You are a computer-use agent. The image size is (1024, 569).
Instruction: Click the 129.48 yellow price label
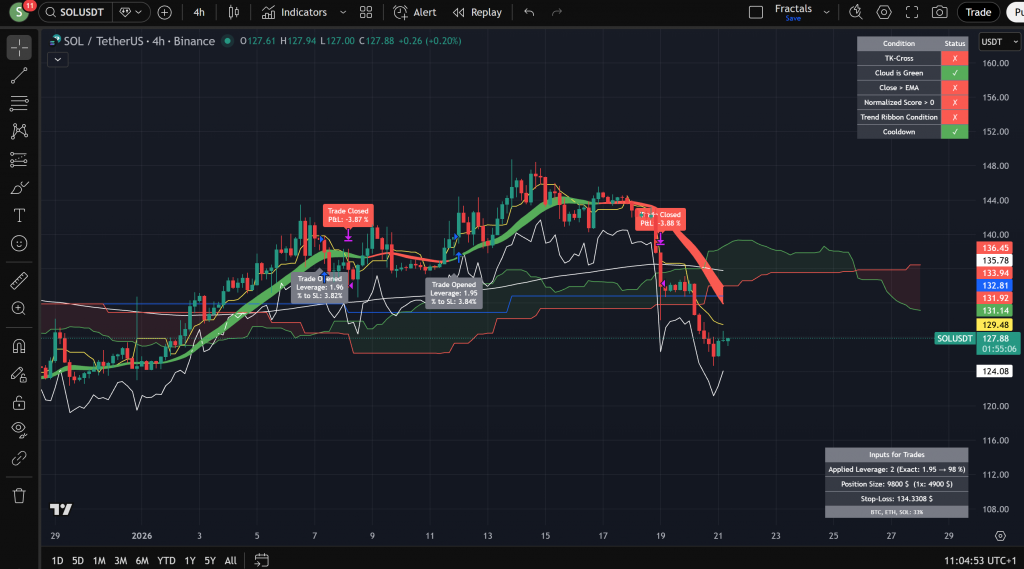[x=994, y=325]
